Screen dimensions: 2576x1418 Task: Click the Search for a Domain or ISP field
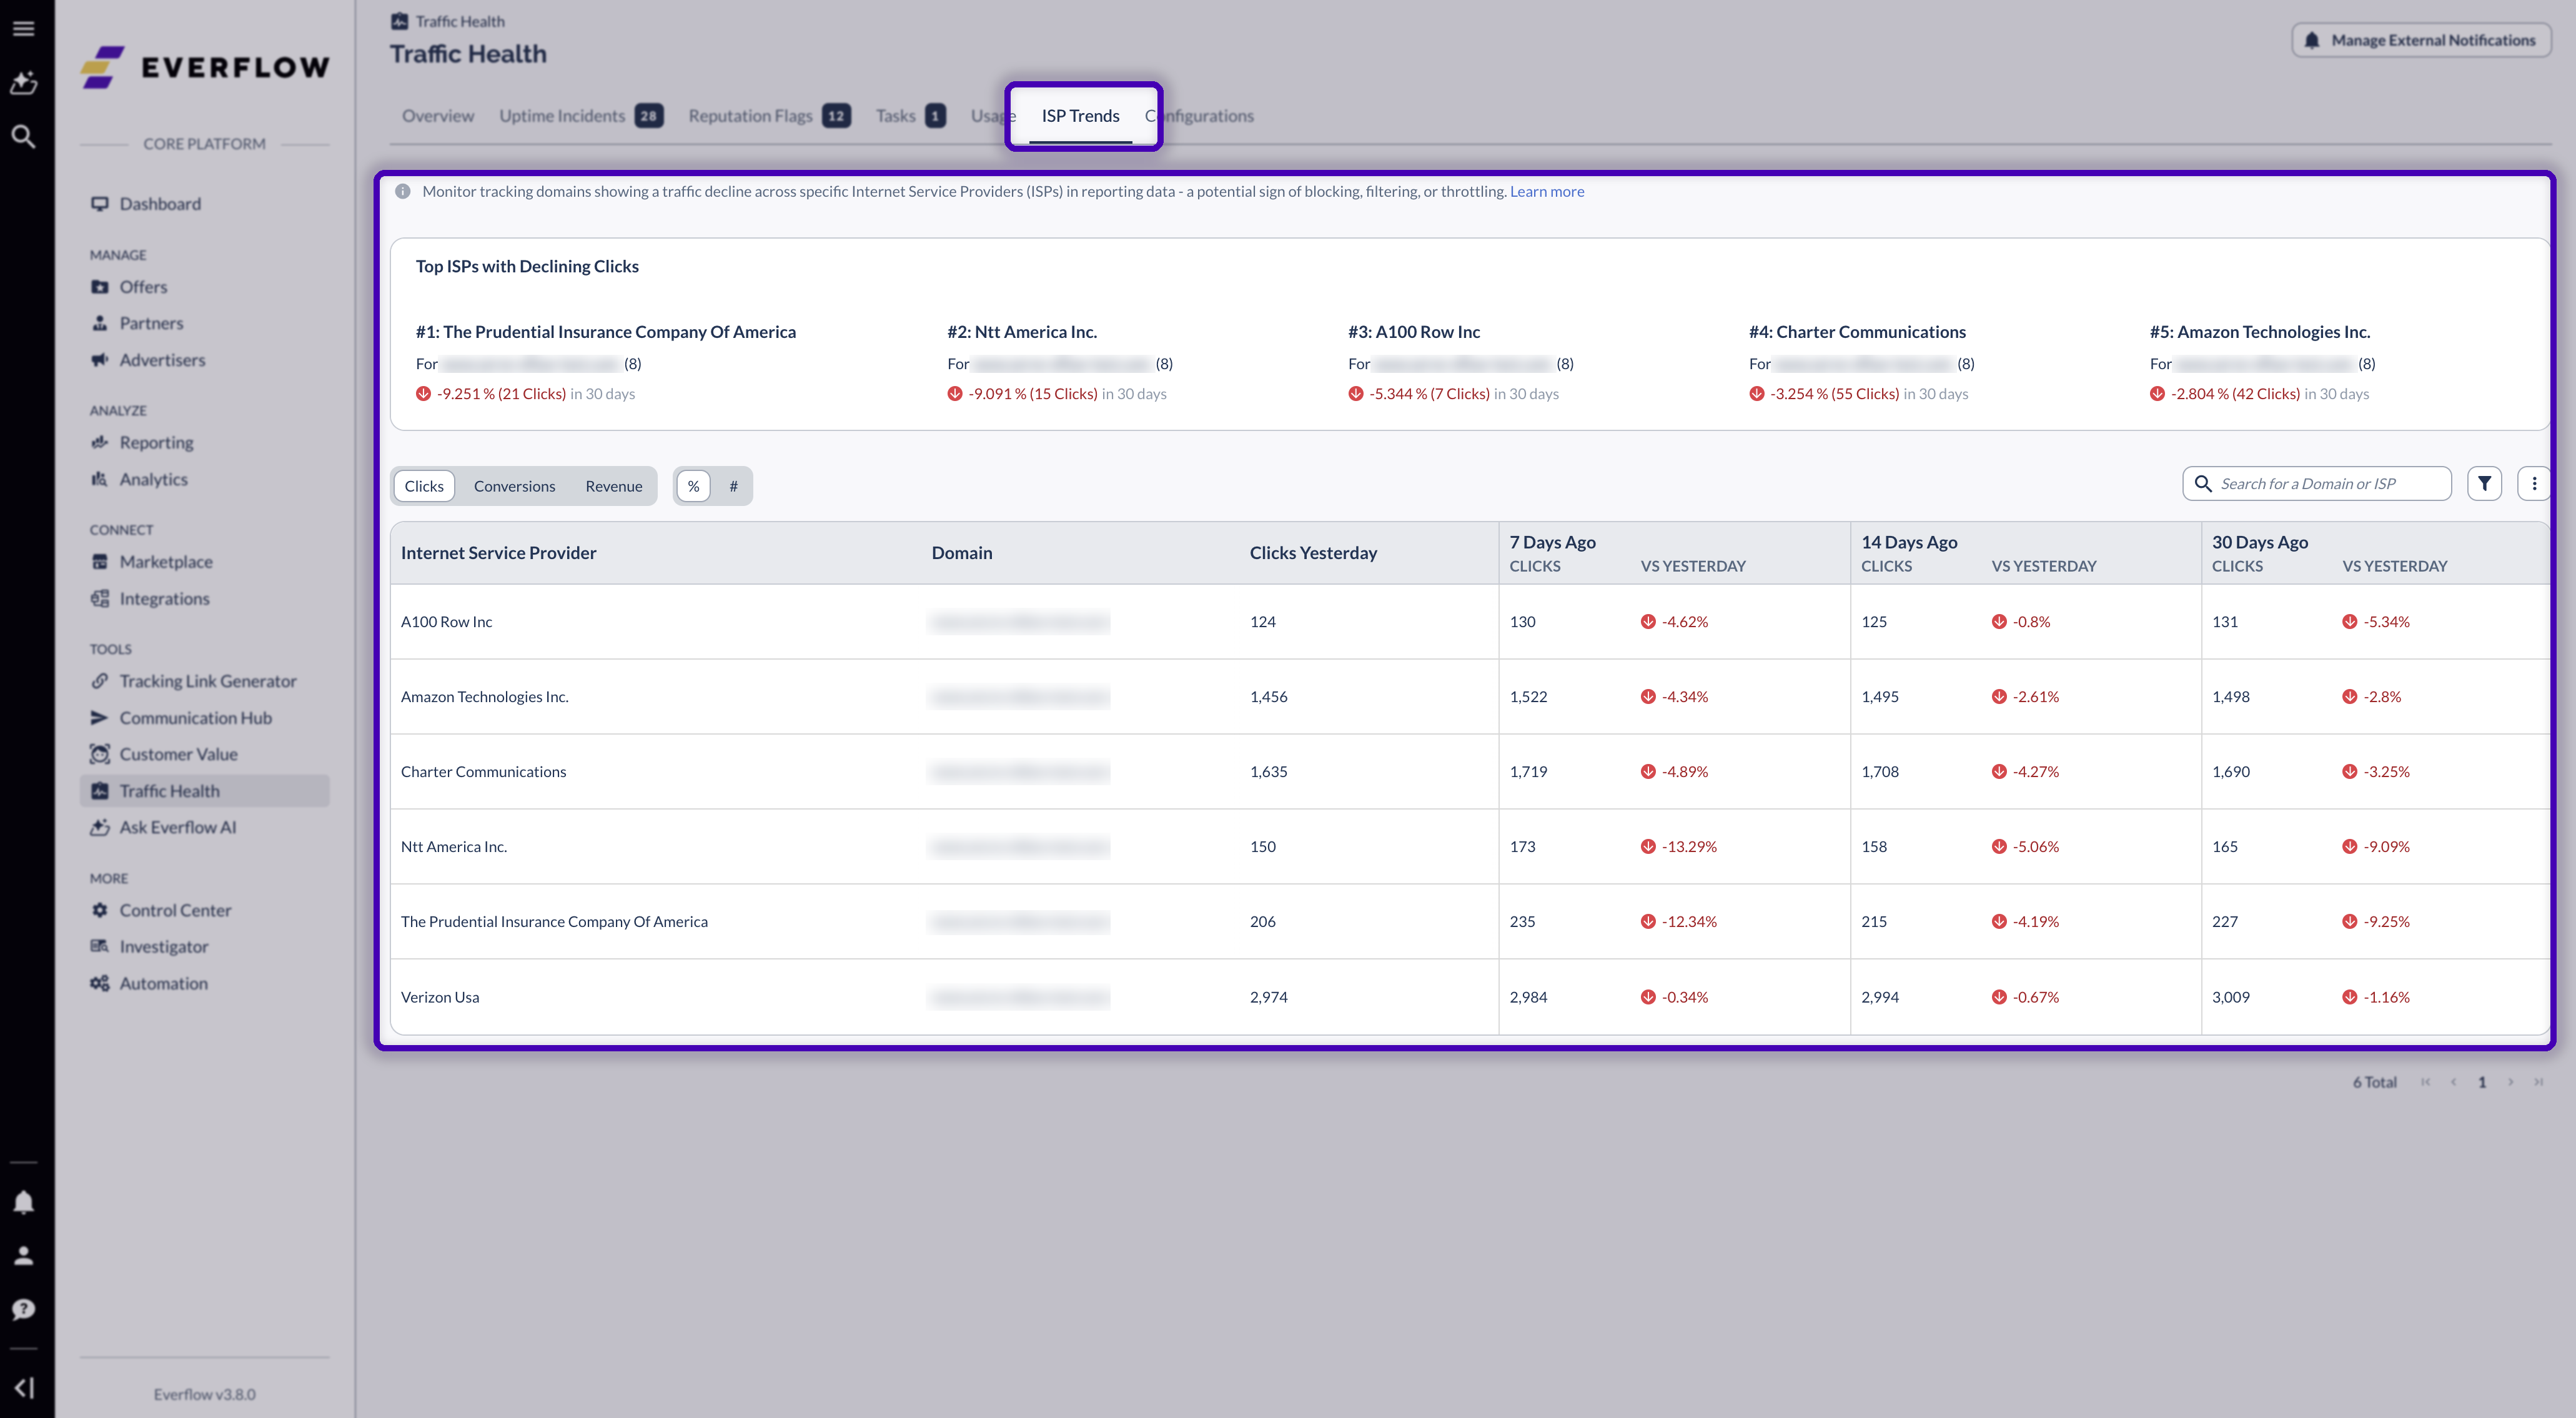click(2317, 484)
